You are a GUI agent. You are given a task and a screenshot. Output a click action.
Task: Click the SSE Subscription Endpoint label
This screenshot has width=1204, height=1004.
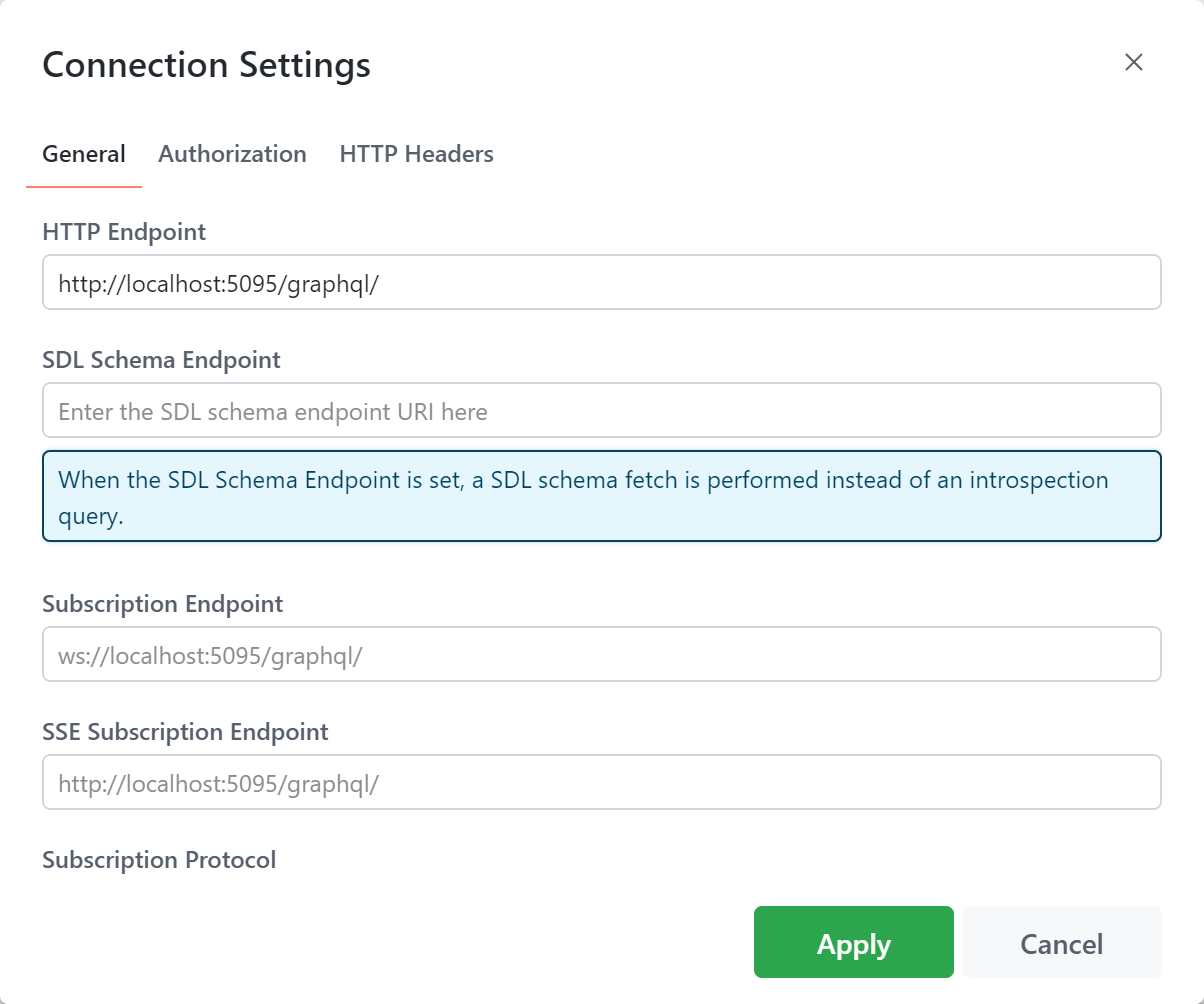tap(185, 732)
